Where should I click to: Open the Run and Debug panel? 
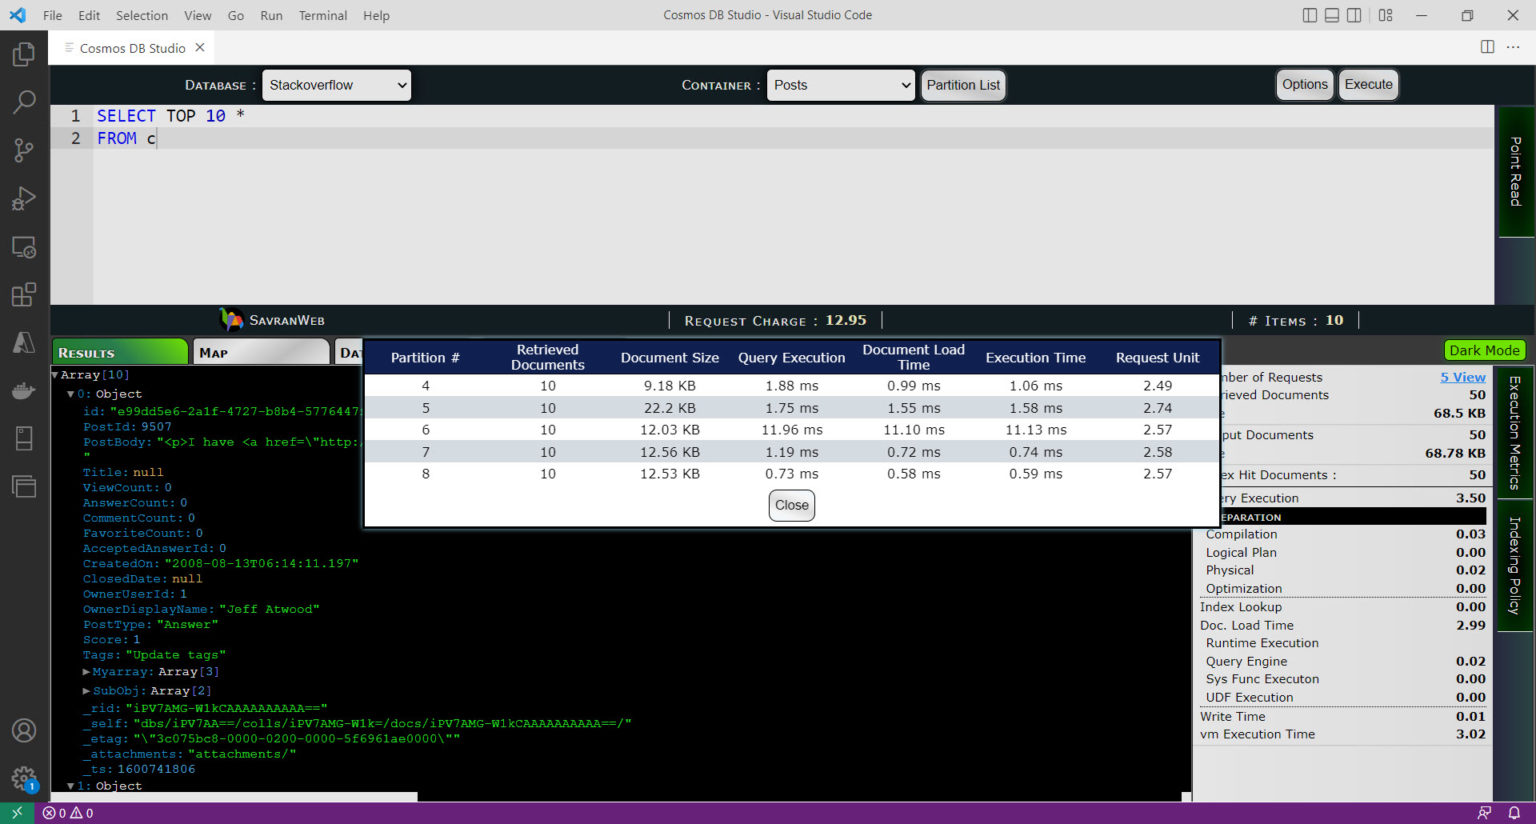tap(25, 198)
